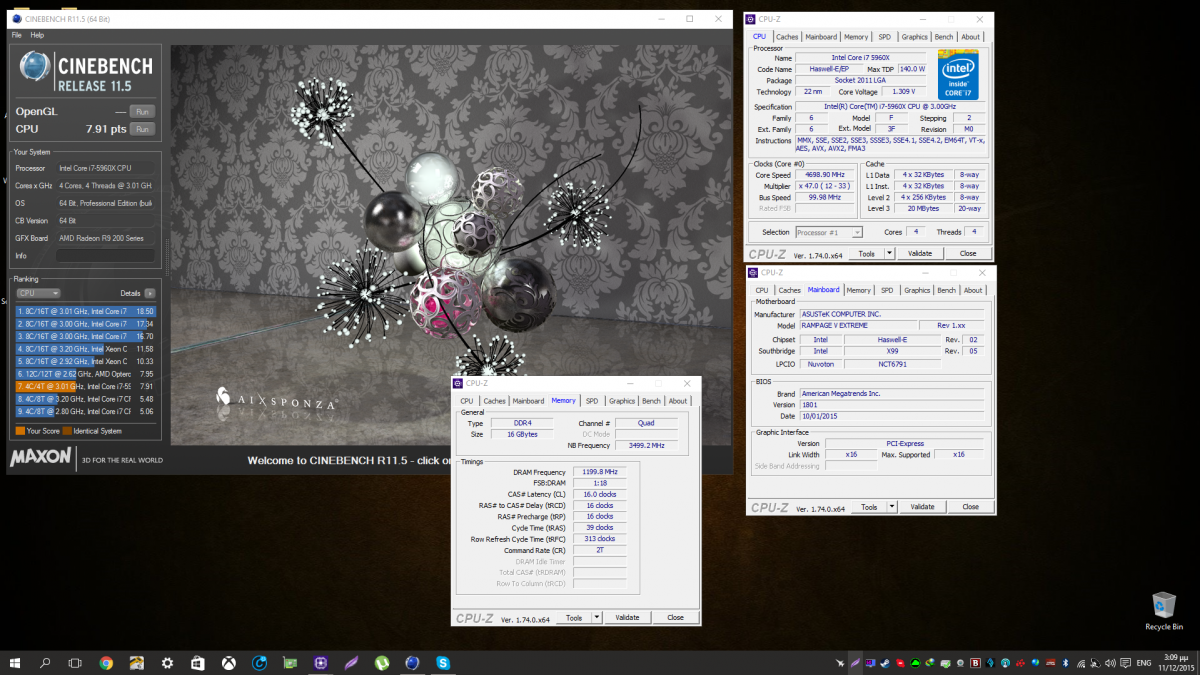Open the Processor #1 selection dropdown

click(x=829, y=232)
